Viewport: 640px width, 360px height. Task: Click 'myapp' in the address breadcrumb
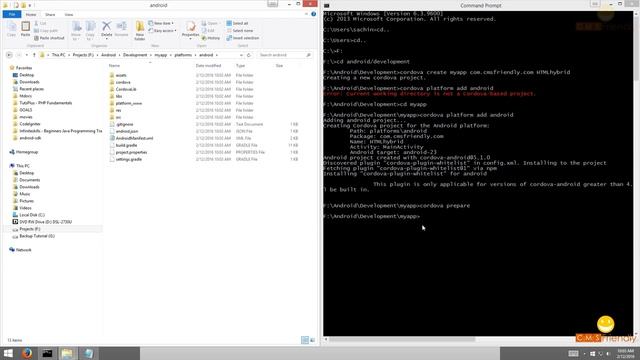[x=160, y=55]
